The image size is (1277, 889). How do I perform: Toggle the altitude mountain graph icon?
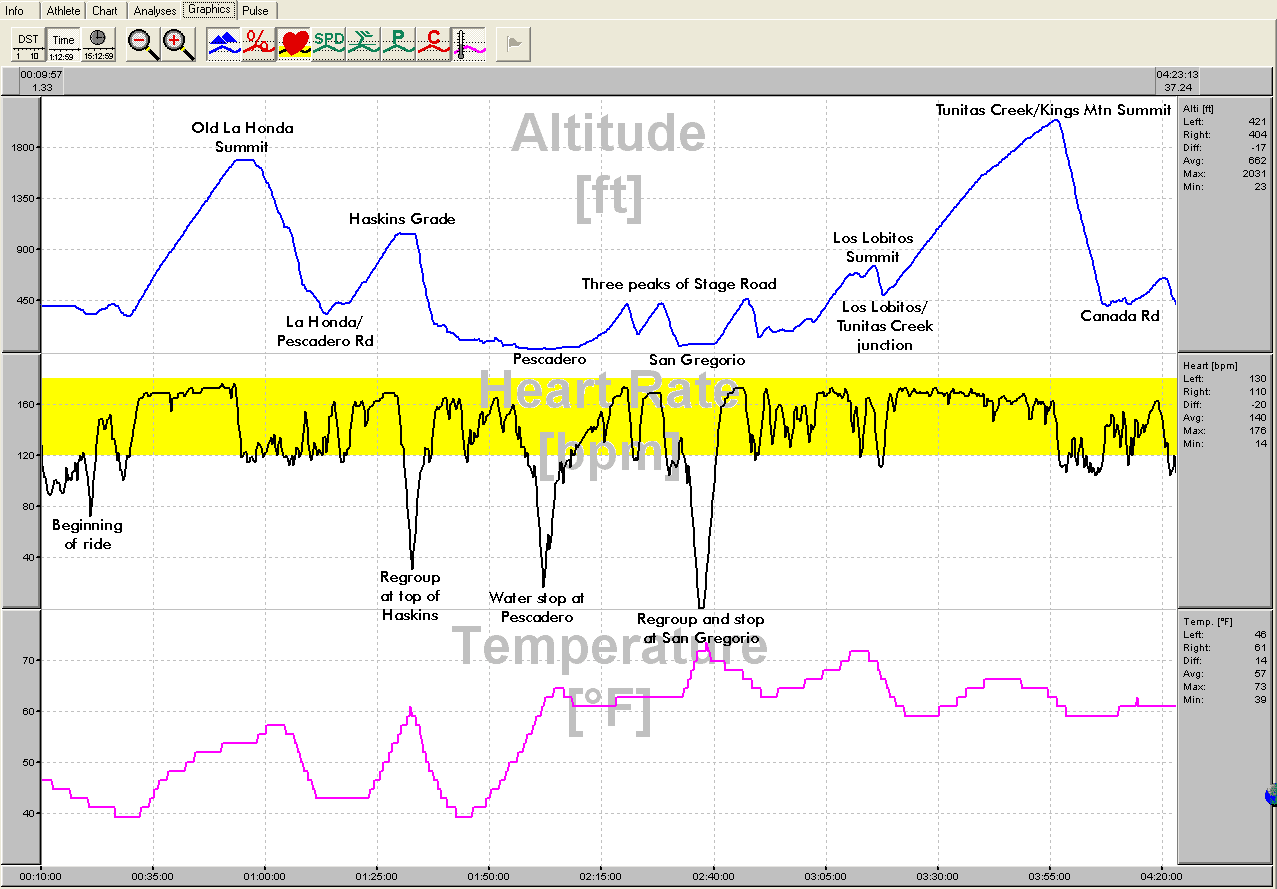coord(224,44)
